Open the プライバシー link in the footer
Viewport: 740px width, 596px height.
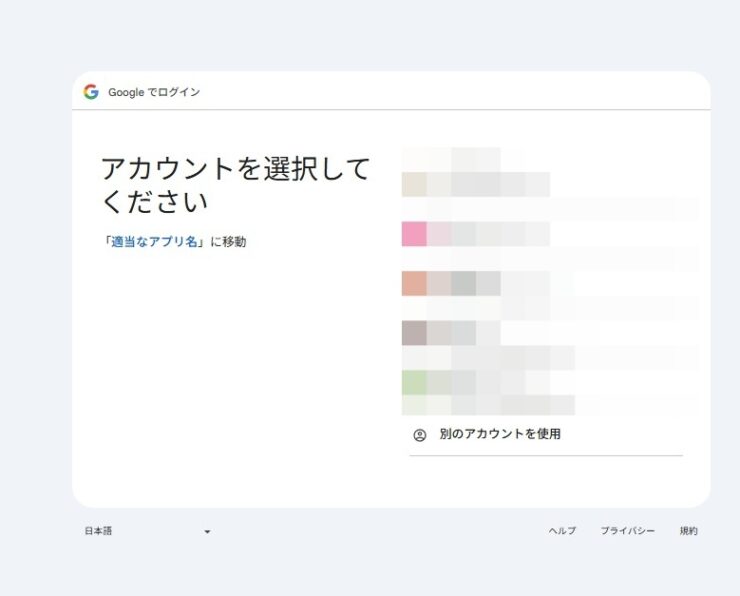pos(627,531)
